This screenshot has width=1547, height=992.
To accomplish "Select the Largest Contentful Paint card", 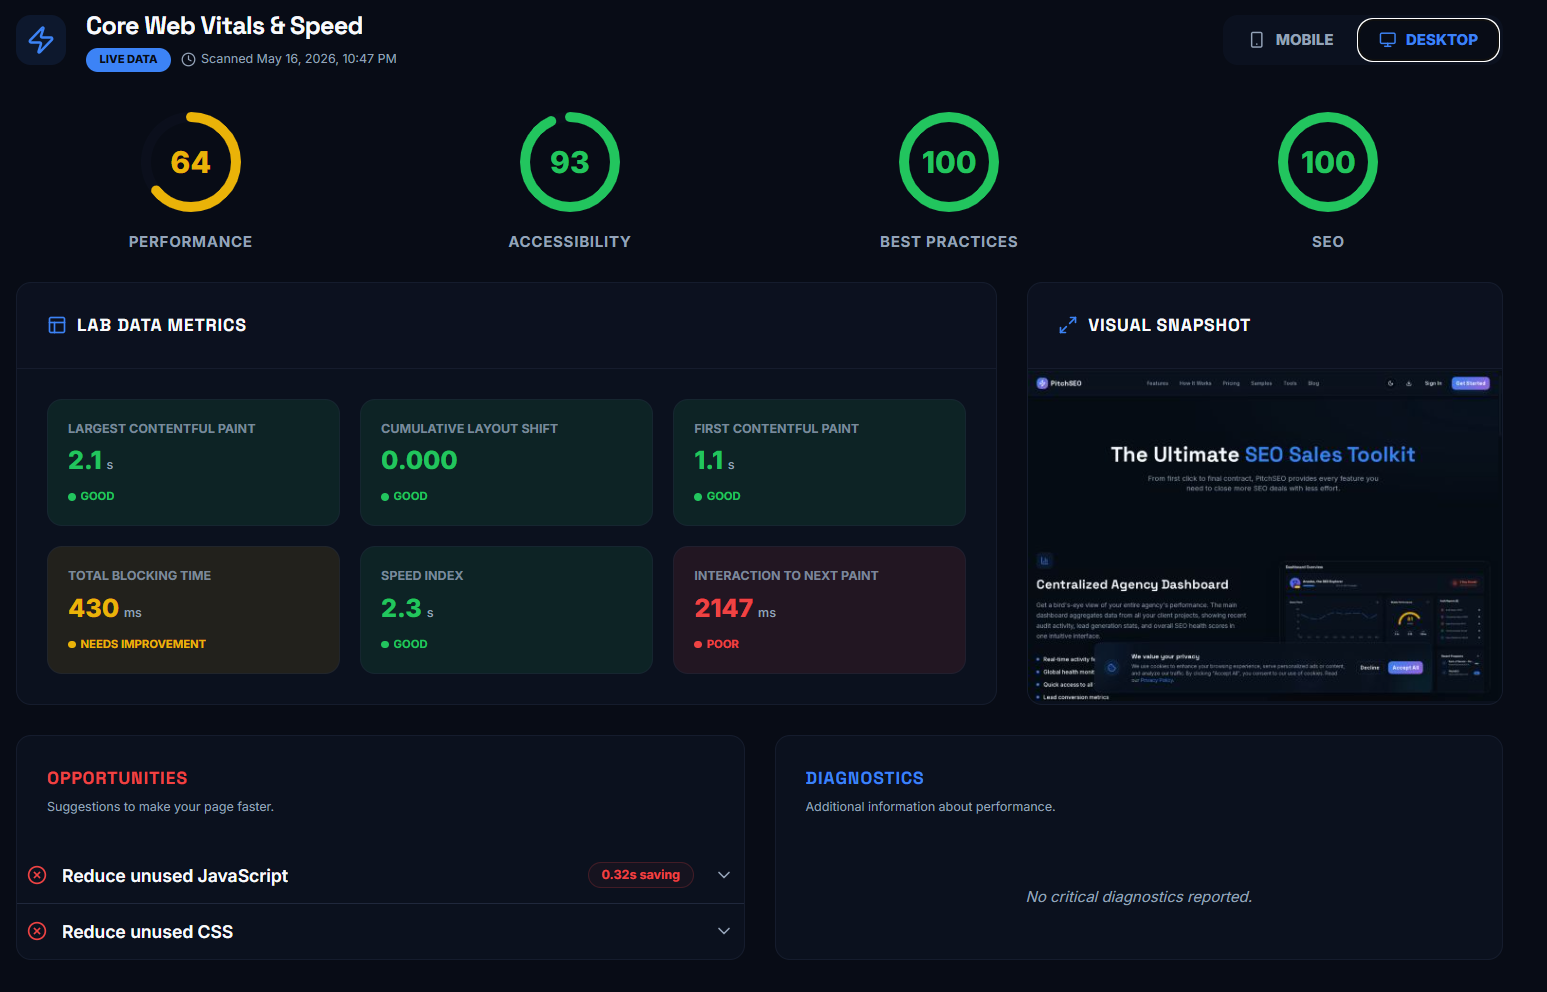I will point(193,462).
